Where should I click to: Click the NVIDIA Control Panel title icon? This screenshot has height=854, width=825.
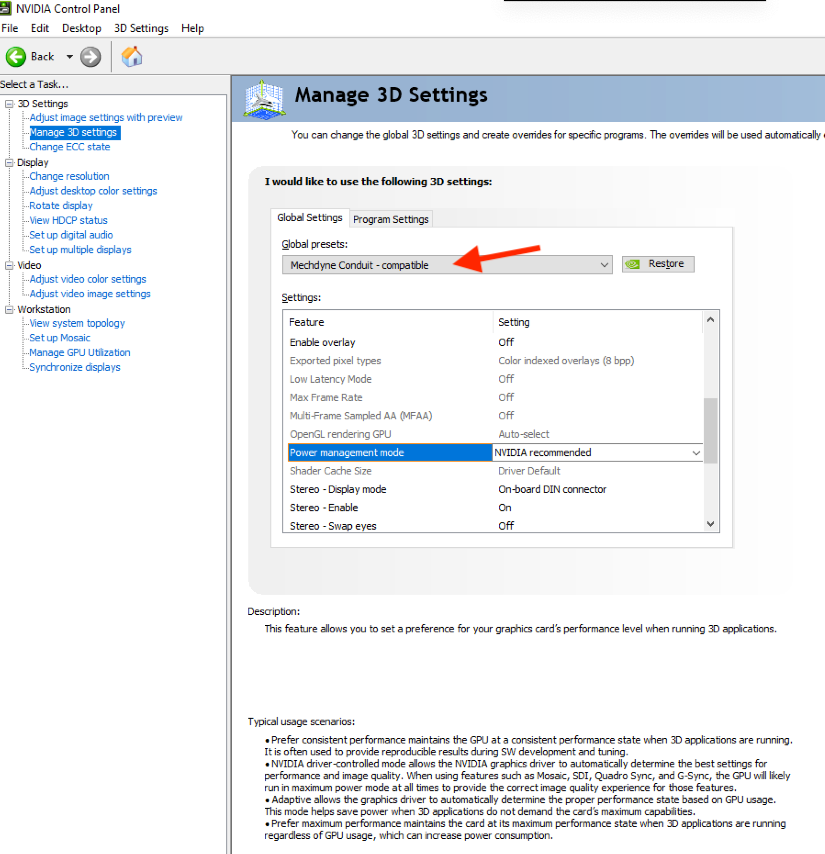(8, 9)
